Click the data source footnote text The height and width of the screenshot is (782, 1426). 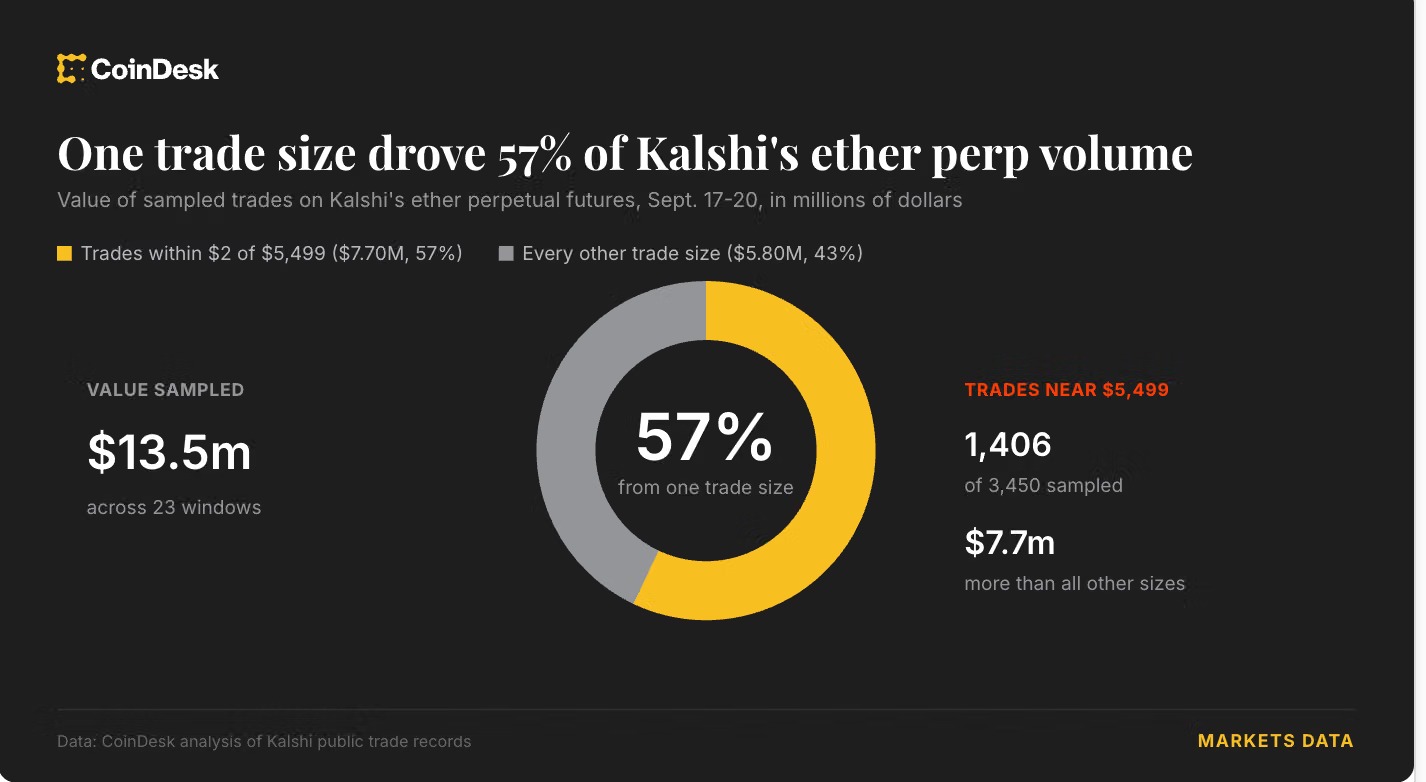click(264, 742)
